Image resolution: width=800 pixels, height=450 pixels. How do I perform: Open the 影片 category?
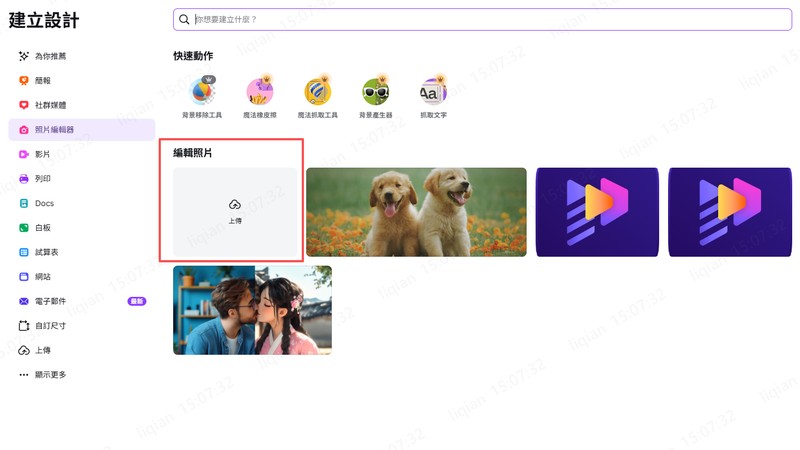point(82,154)
